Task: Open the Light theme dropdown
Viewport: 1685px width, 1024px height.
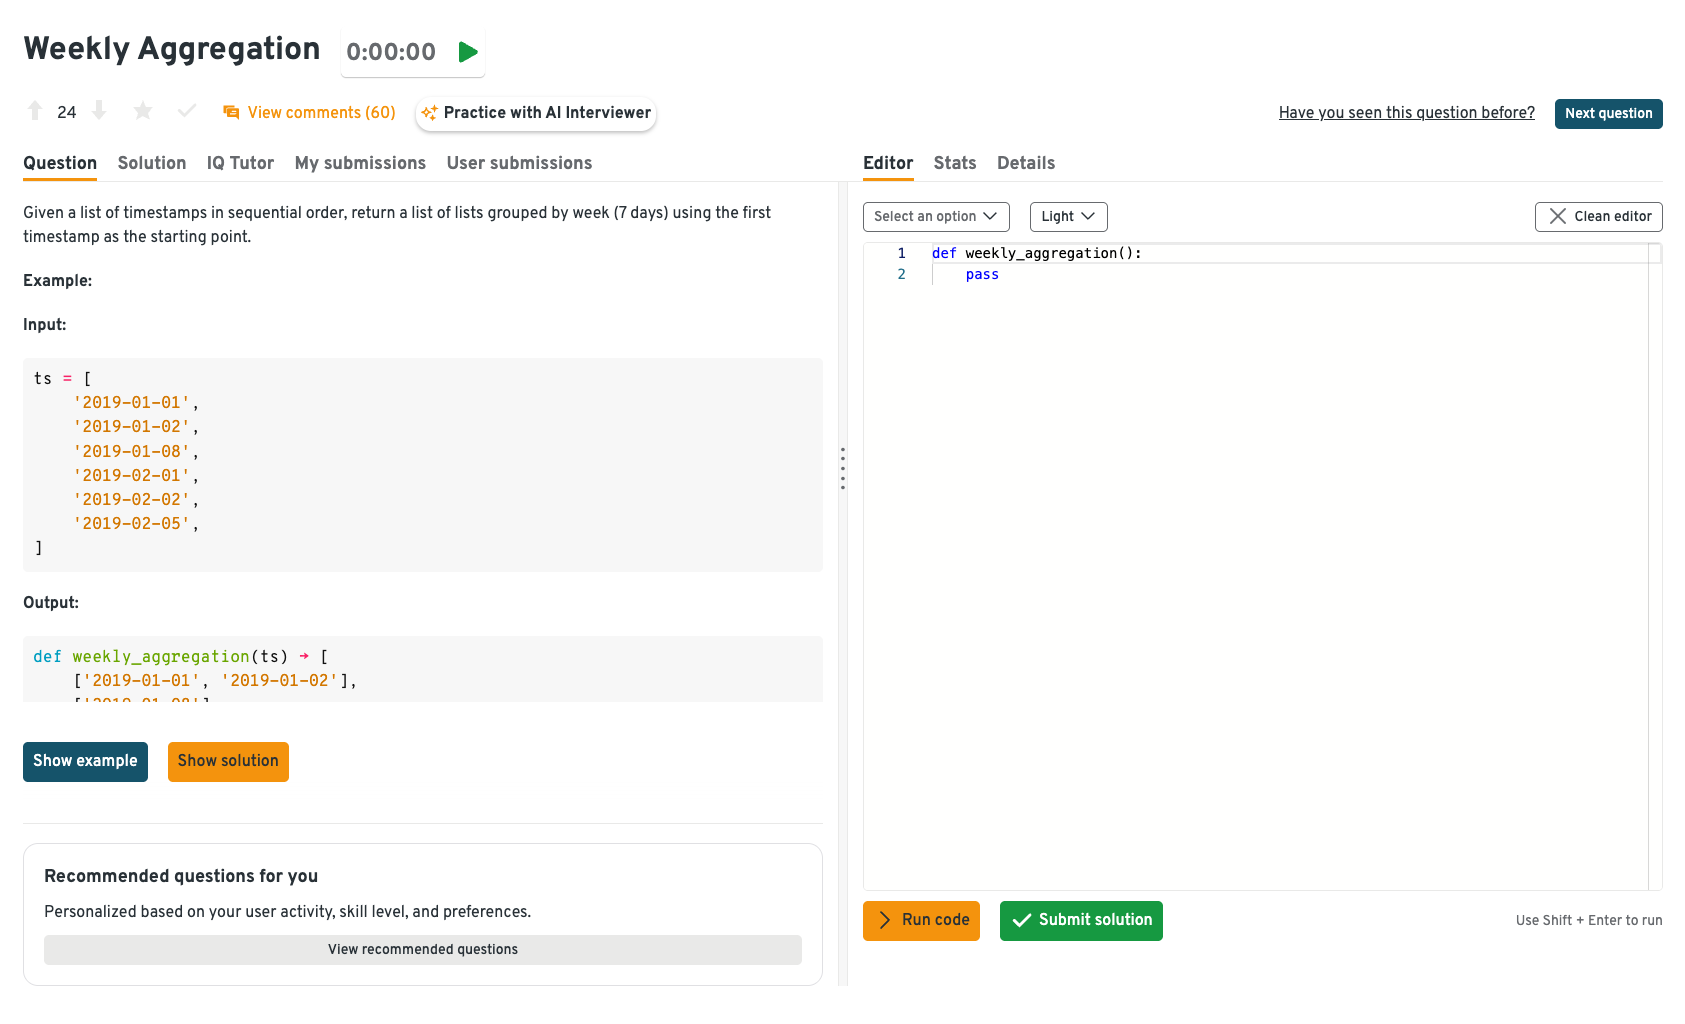Action: tap(1068, 217)
